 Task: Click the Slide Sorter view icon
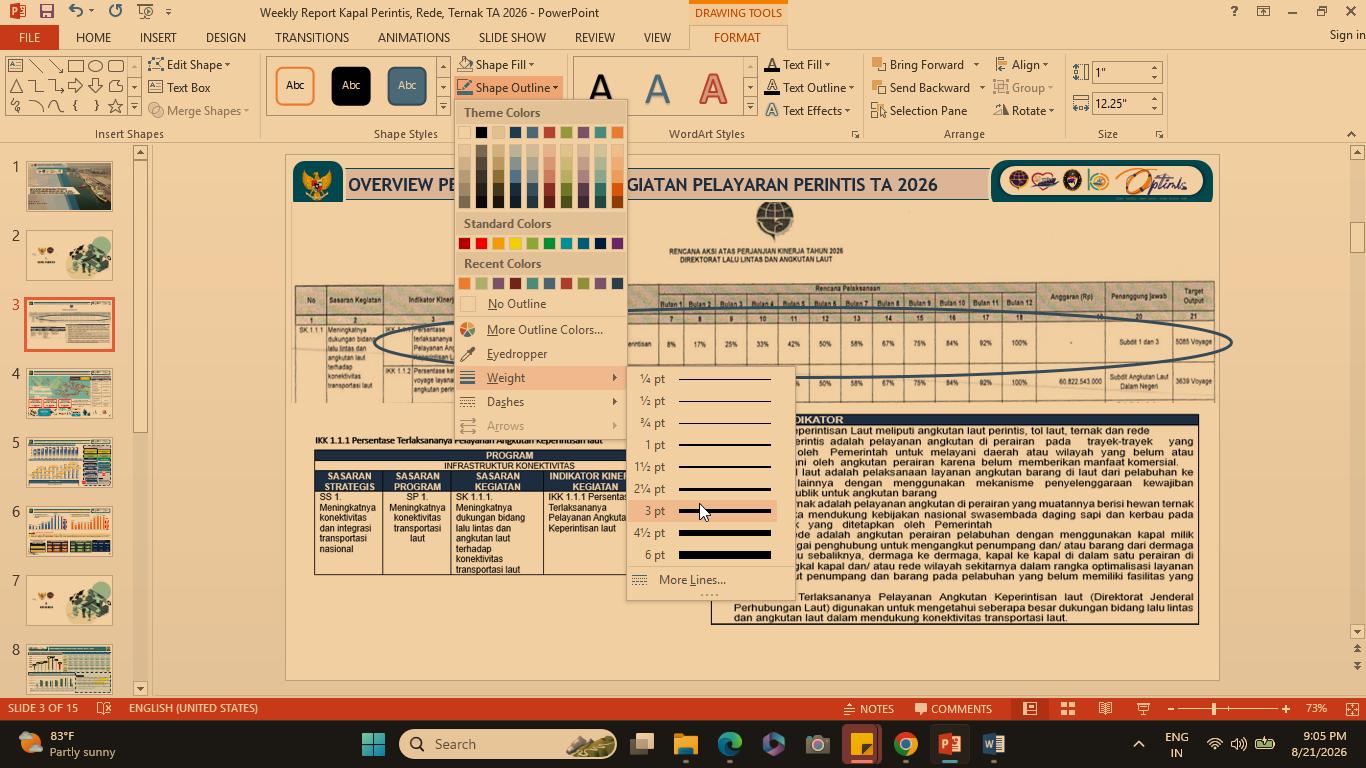click(x=1067, y=709)
